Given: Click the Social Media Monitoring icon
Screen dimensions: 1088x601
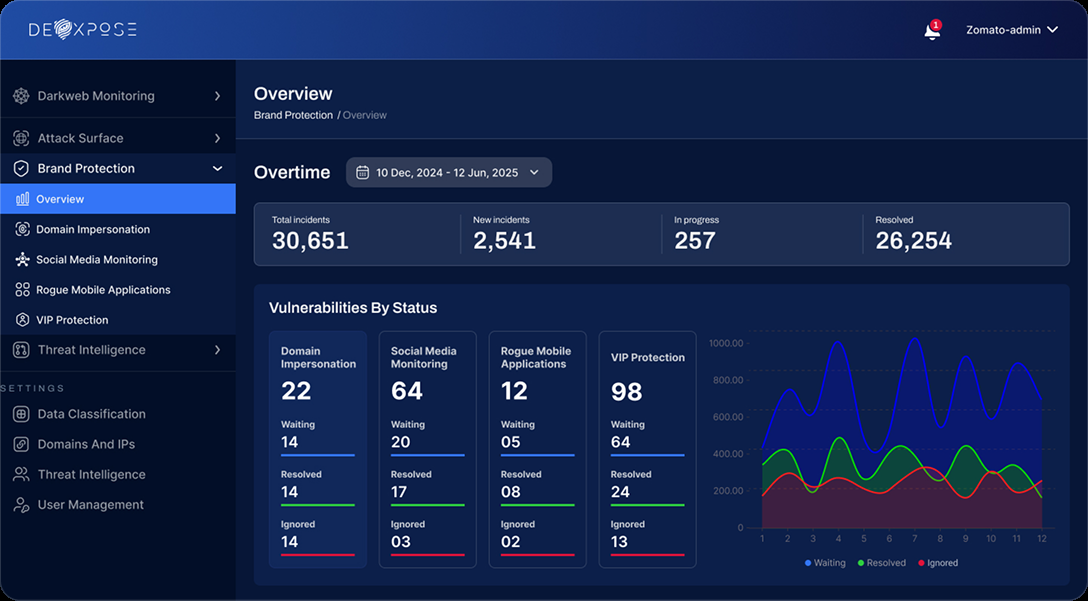Looking at the screenshot, I should pos(22,259).
